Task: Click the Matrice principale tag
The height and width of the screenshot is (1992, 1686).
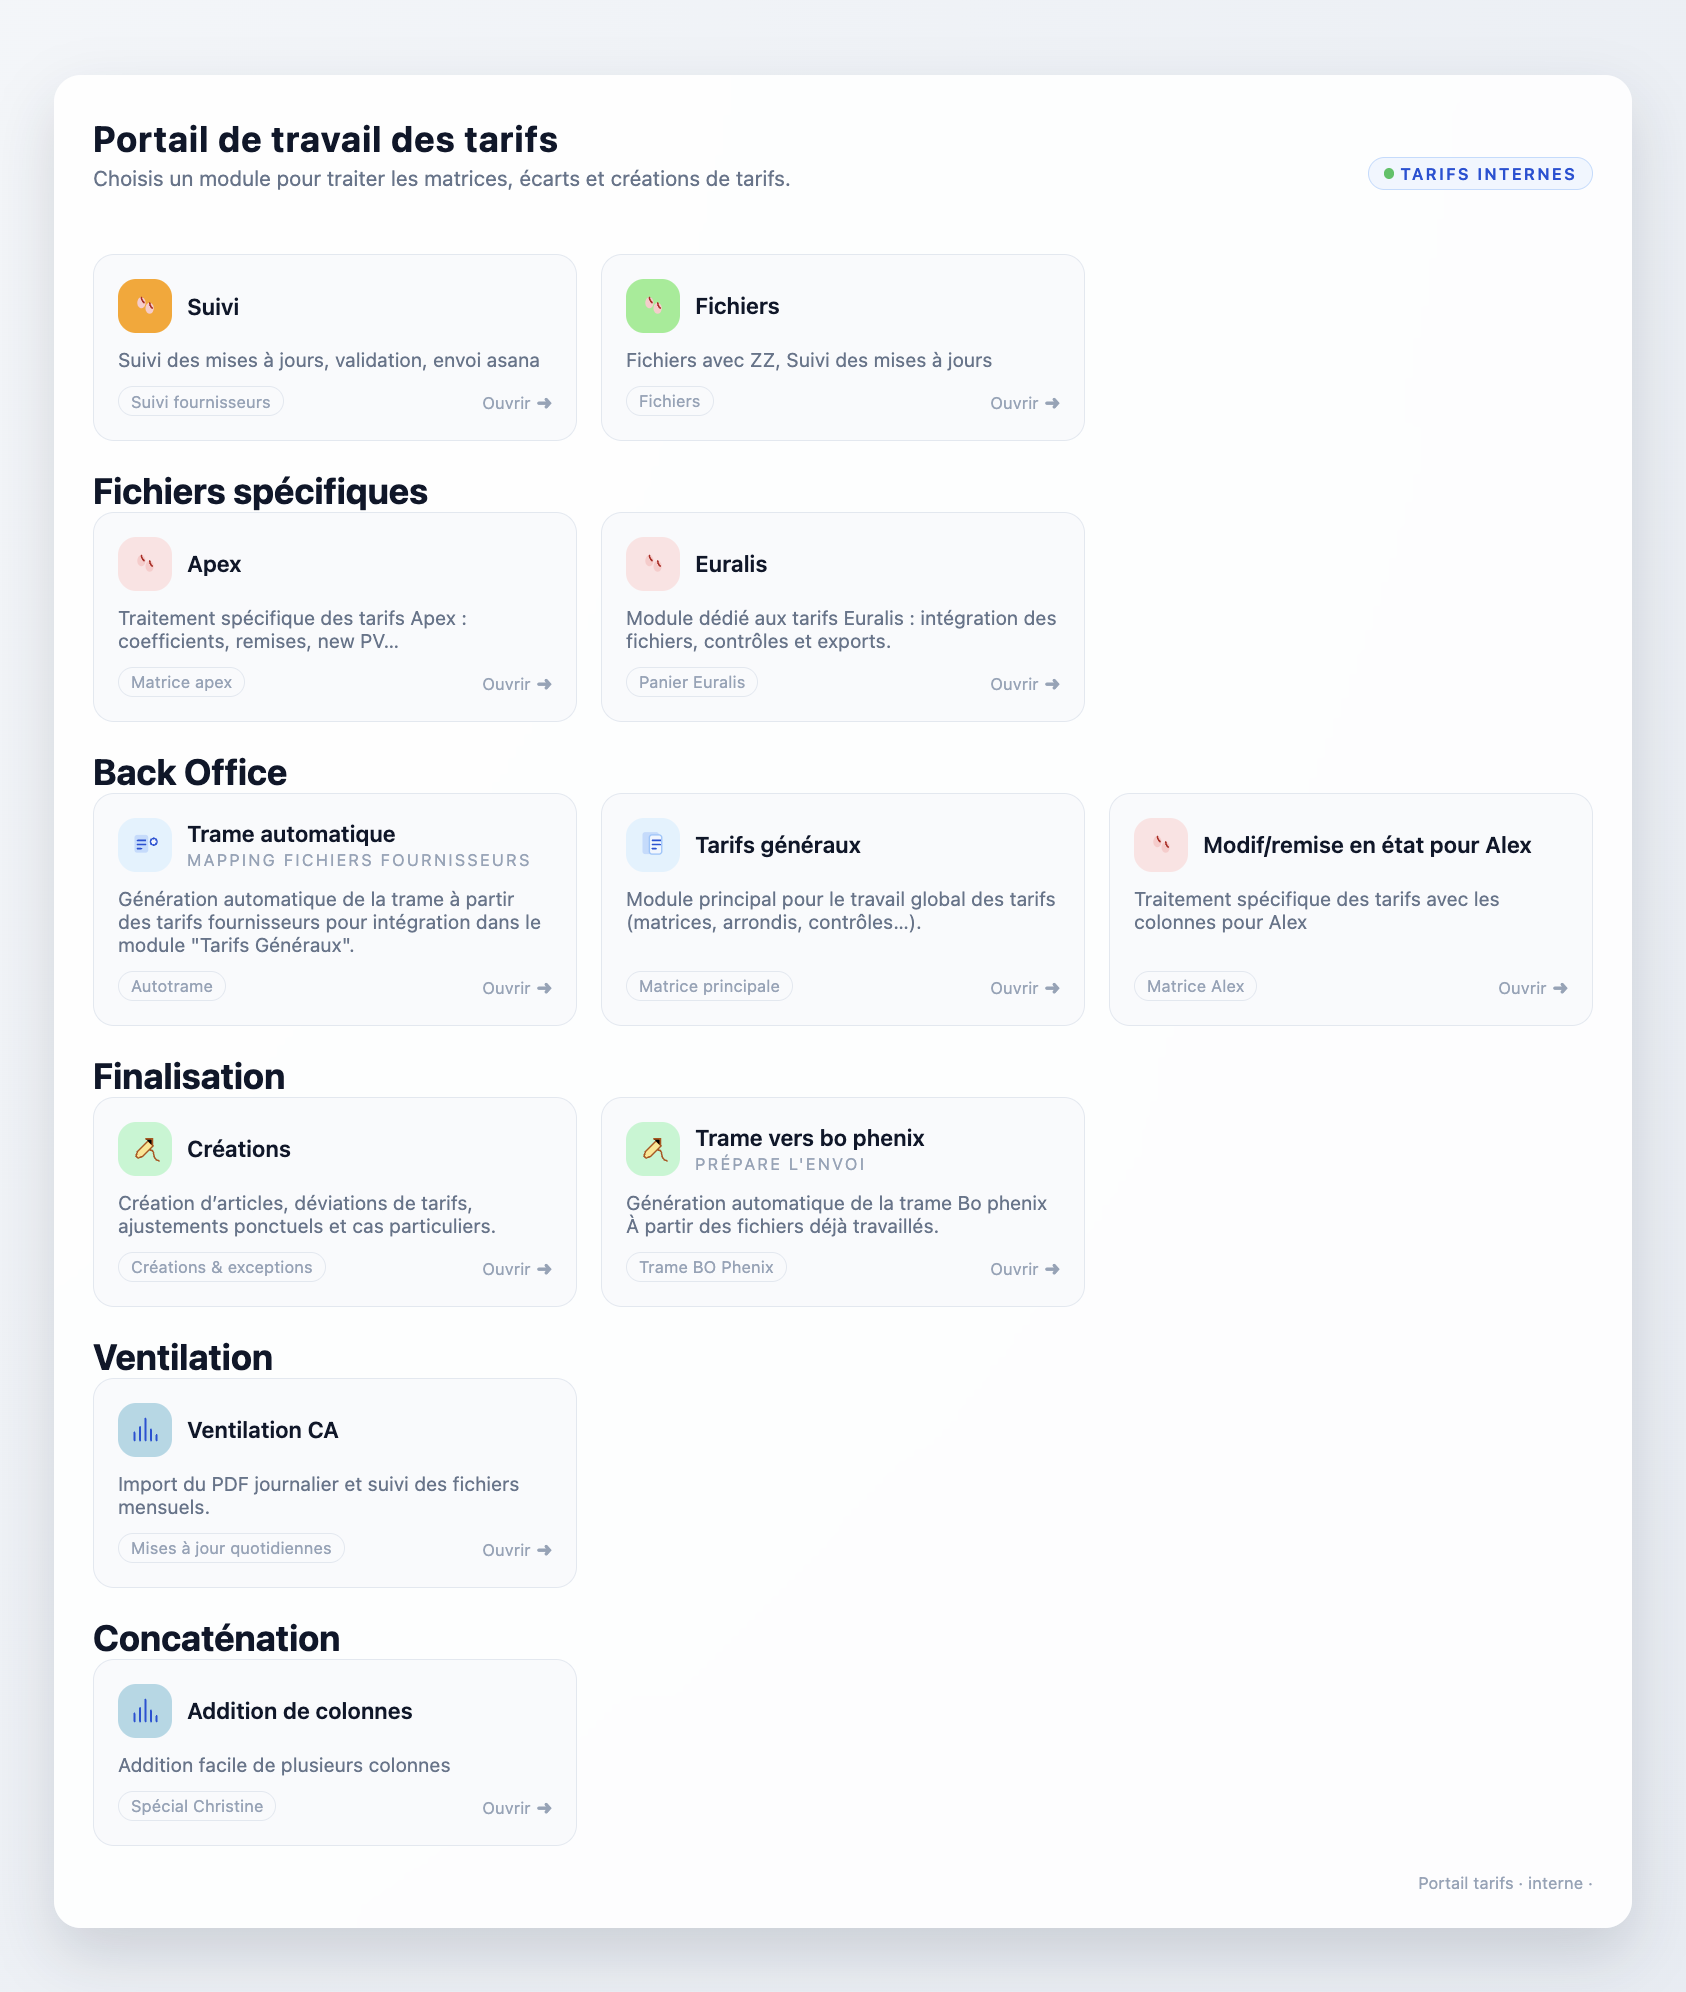Action: pyautogui.click(x=709, y=986)
